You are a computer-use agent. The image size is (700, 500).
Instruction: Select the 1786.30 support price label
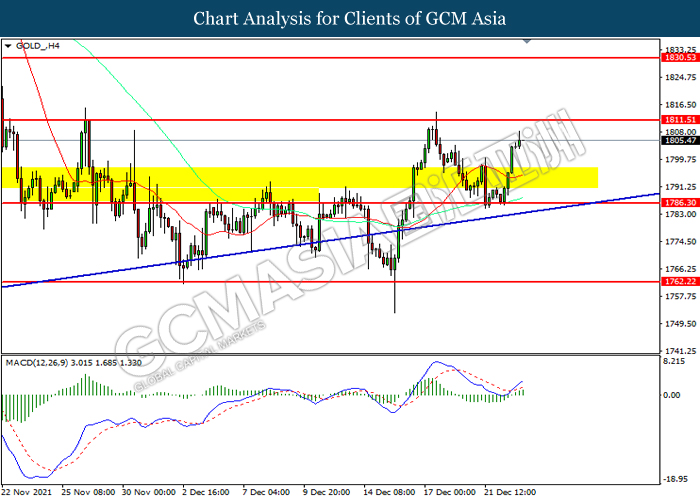[680, 203]
